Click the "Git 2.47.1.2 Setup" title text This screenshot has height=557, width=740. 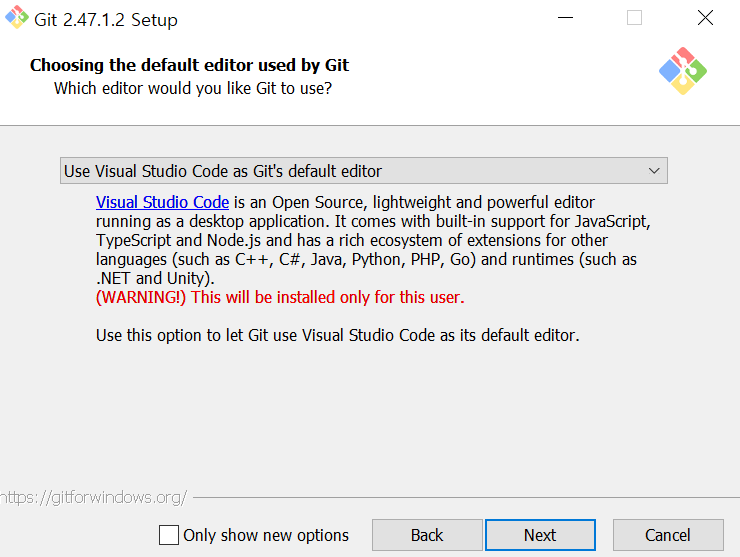(x=106, y=19)
